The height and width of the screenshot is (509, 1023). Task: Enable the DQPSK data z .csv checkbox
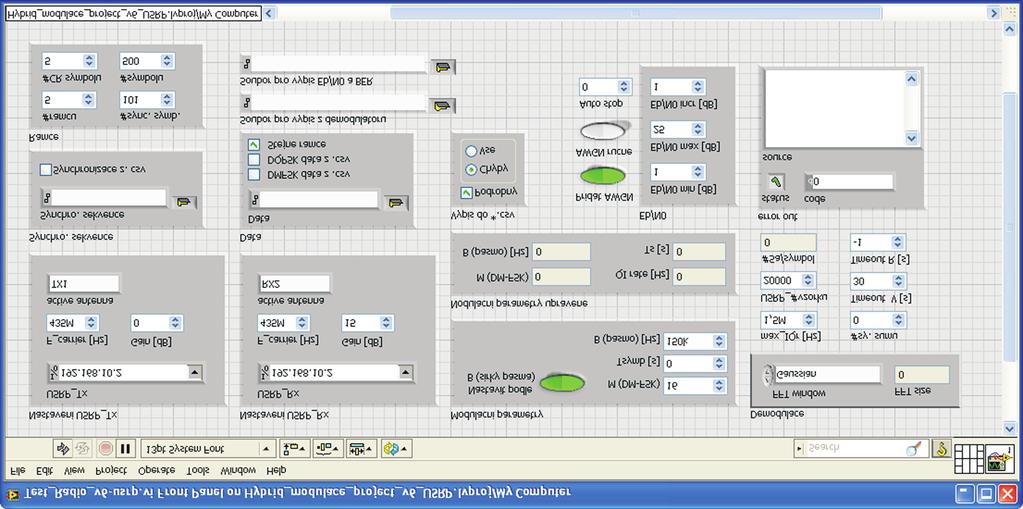pyautogui.click(x=254, y=160)
